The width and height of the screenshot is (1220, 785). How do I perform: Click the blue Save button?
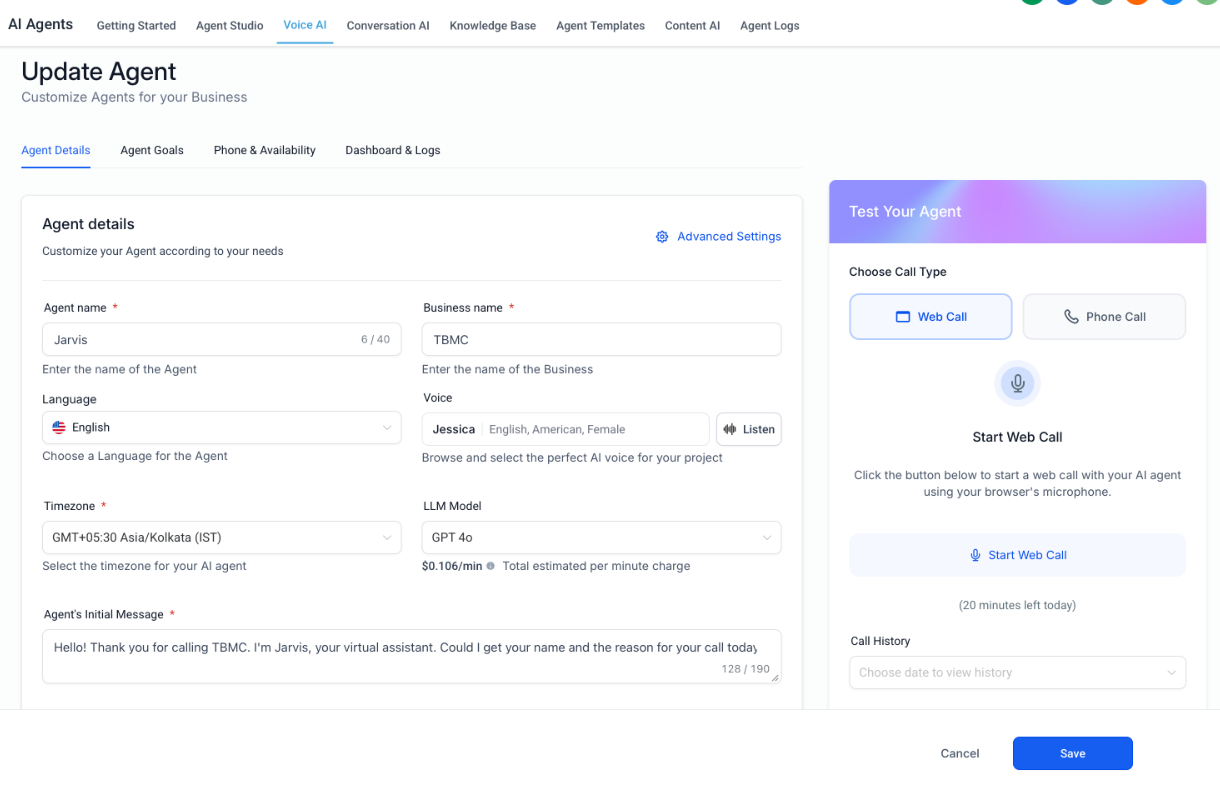[x=1073, y=753]
